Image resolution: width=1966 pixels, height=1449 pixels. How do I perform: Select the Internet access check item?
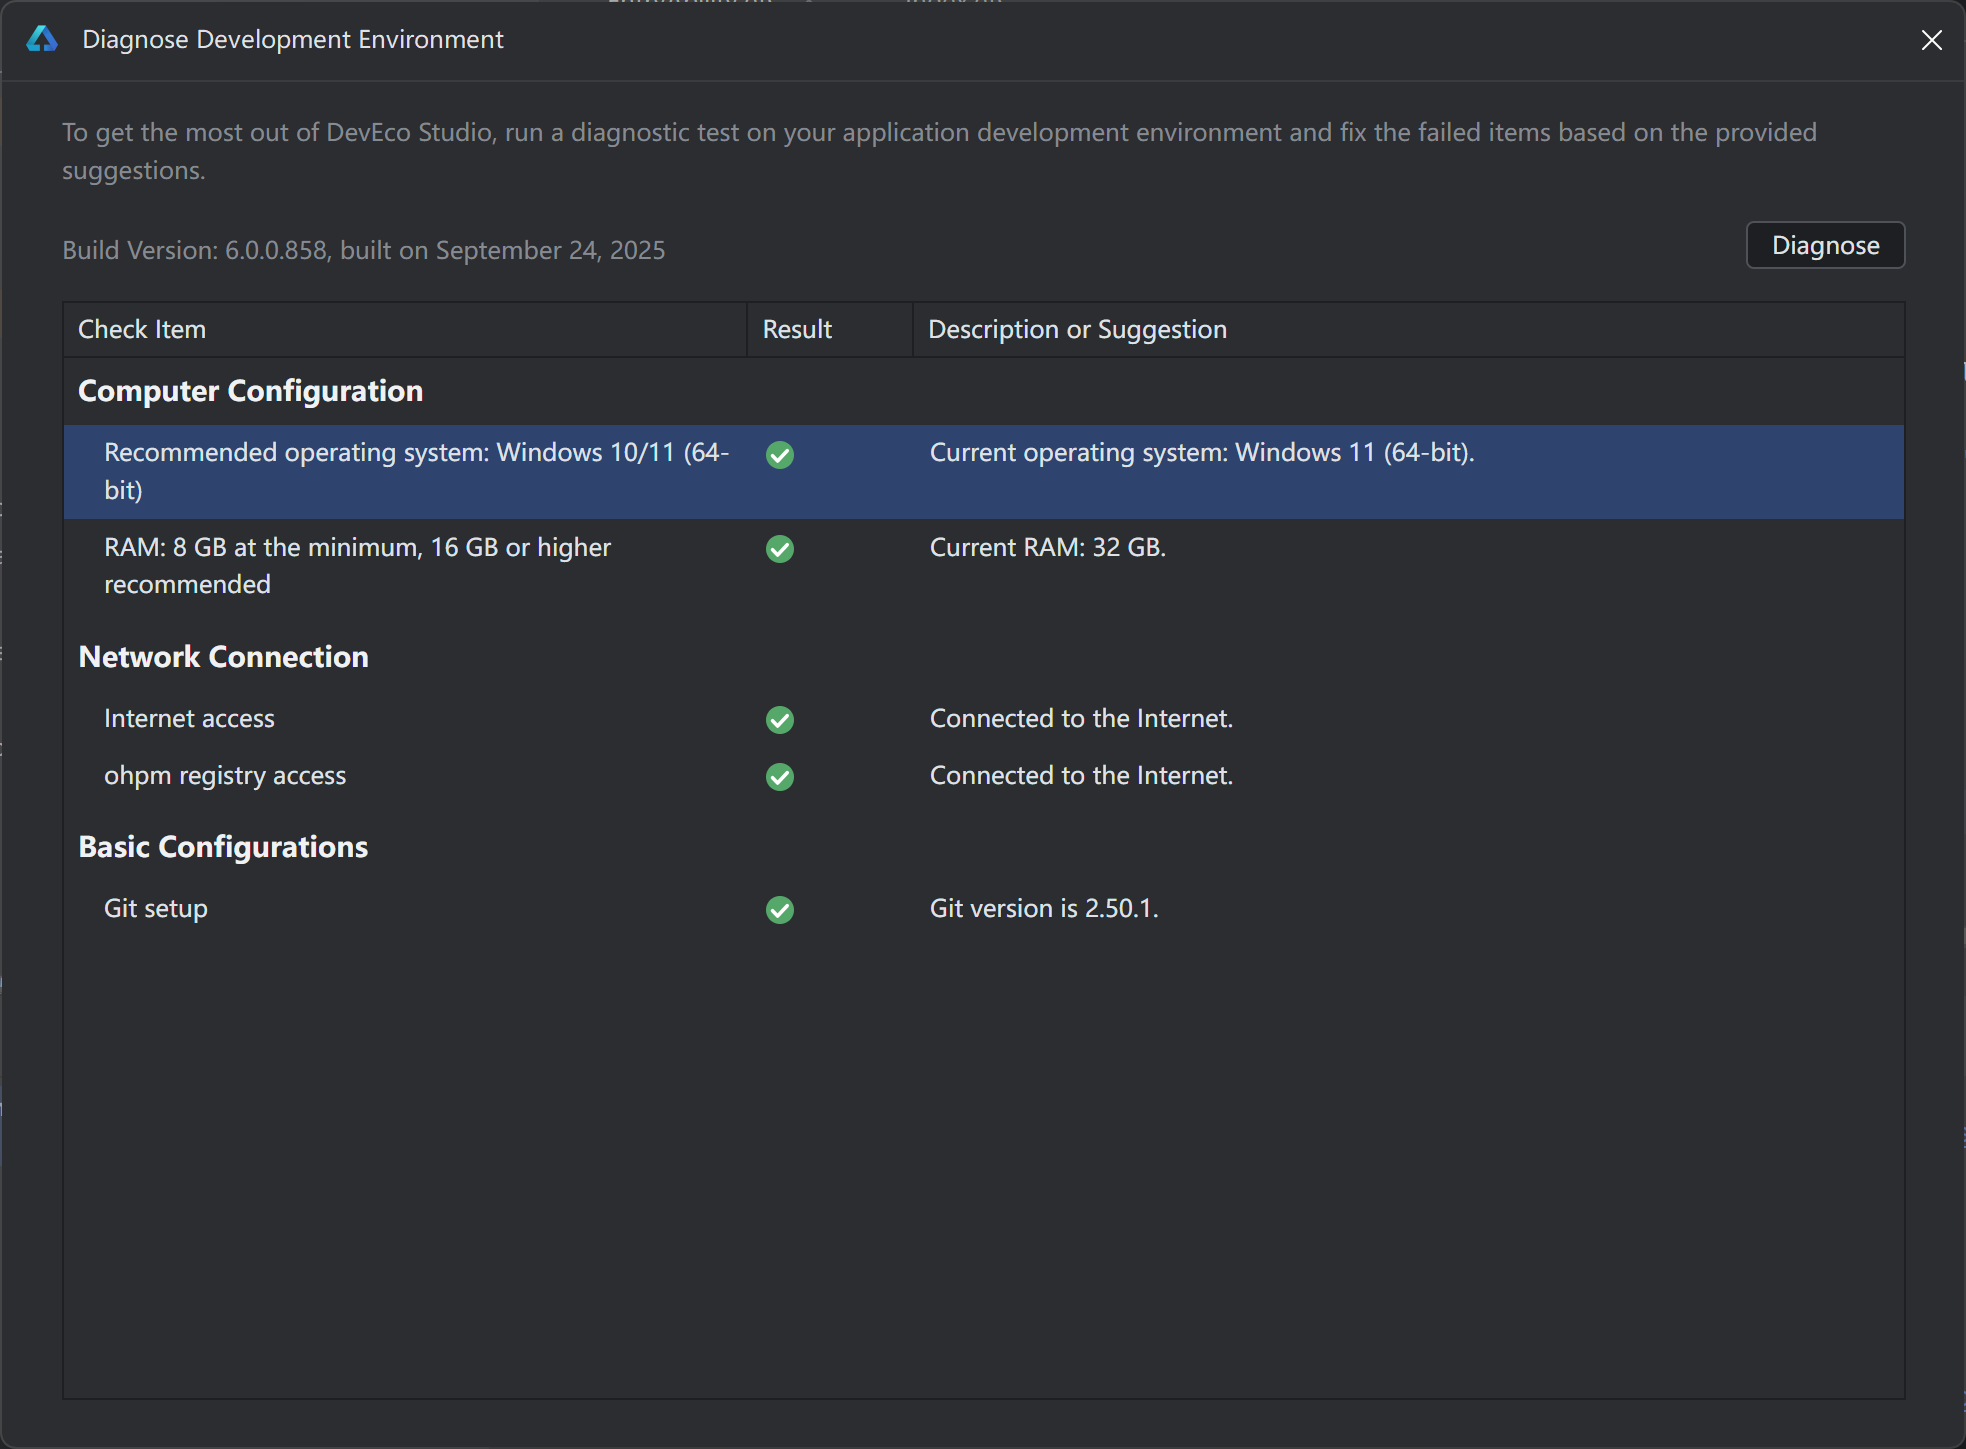tap(189, 719)
